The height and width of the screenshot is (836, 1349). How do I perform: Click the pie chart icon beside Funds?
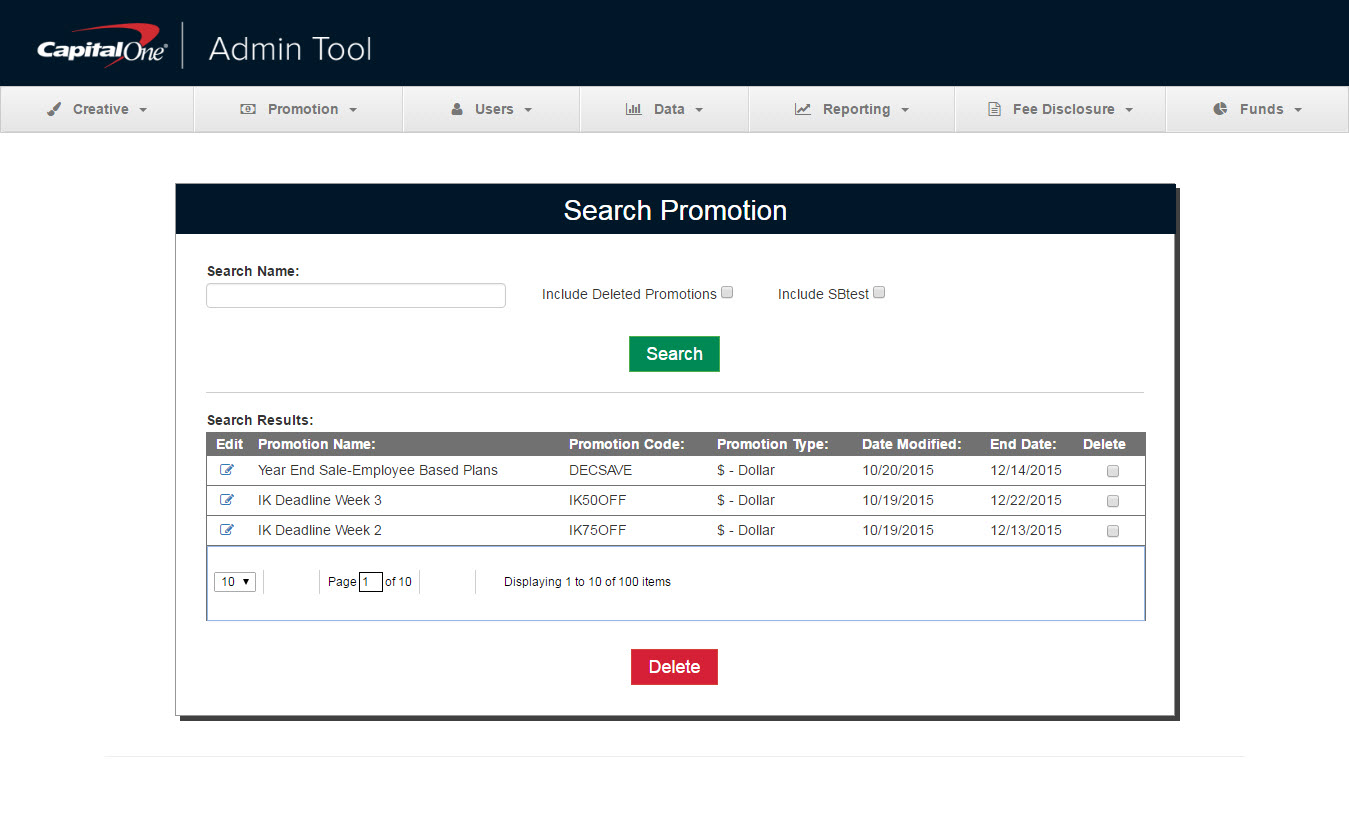1220,109
